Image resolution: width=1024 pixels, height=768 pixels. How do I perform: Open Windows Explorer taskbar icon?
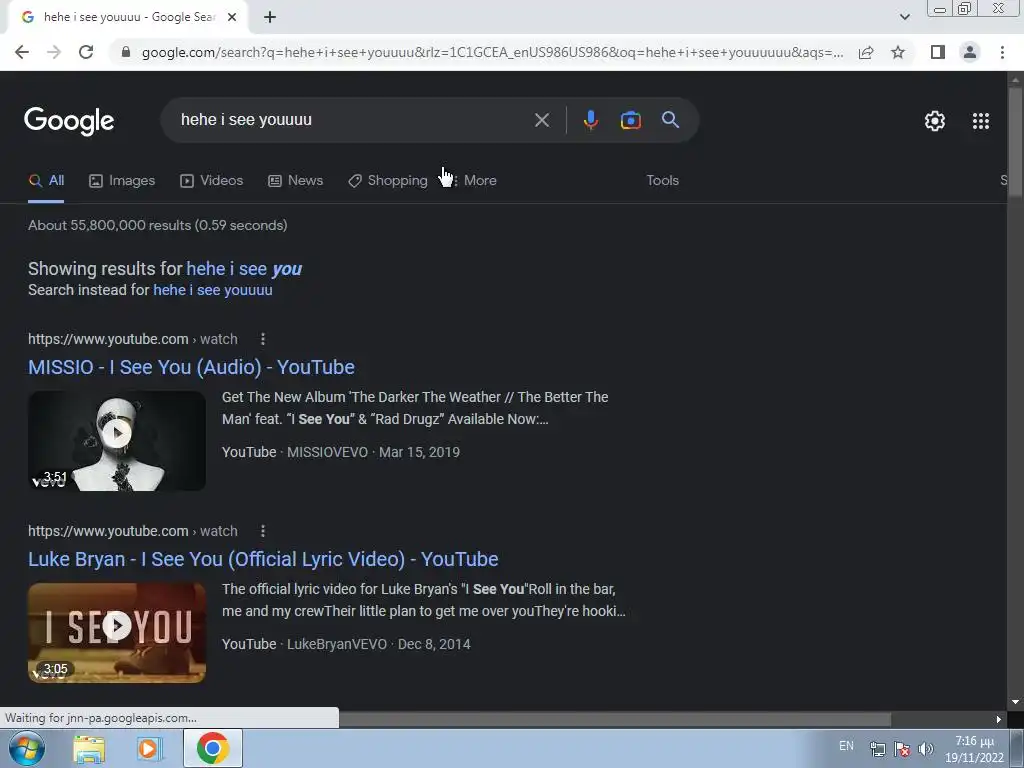[x=89, y=749]
